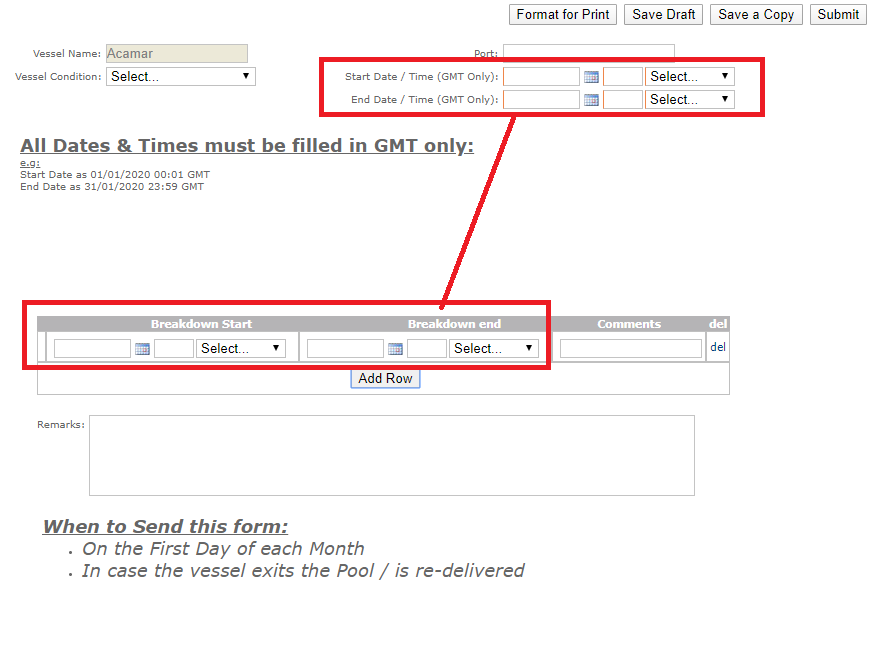The height and width of the screenshot is (647, 876).
Task: Delete the breakdown row via del link
Action: click(x=717, y=347)
